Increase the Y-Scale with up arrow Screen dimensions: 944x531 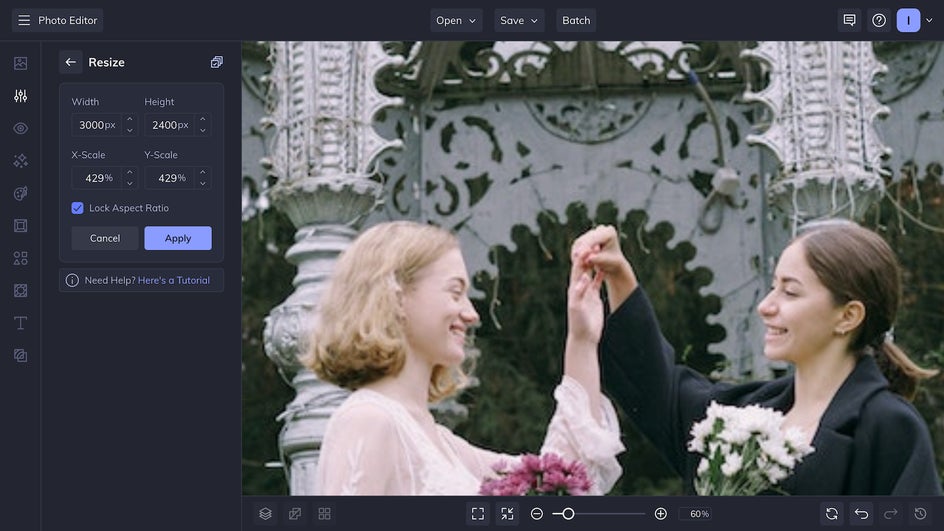(203, 172)
